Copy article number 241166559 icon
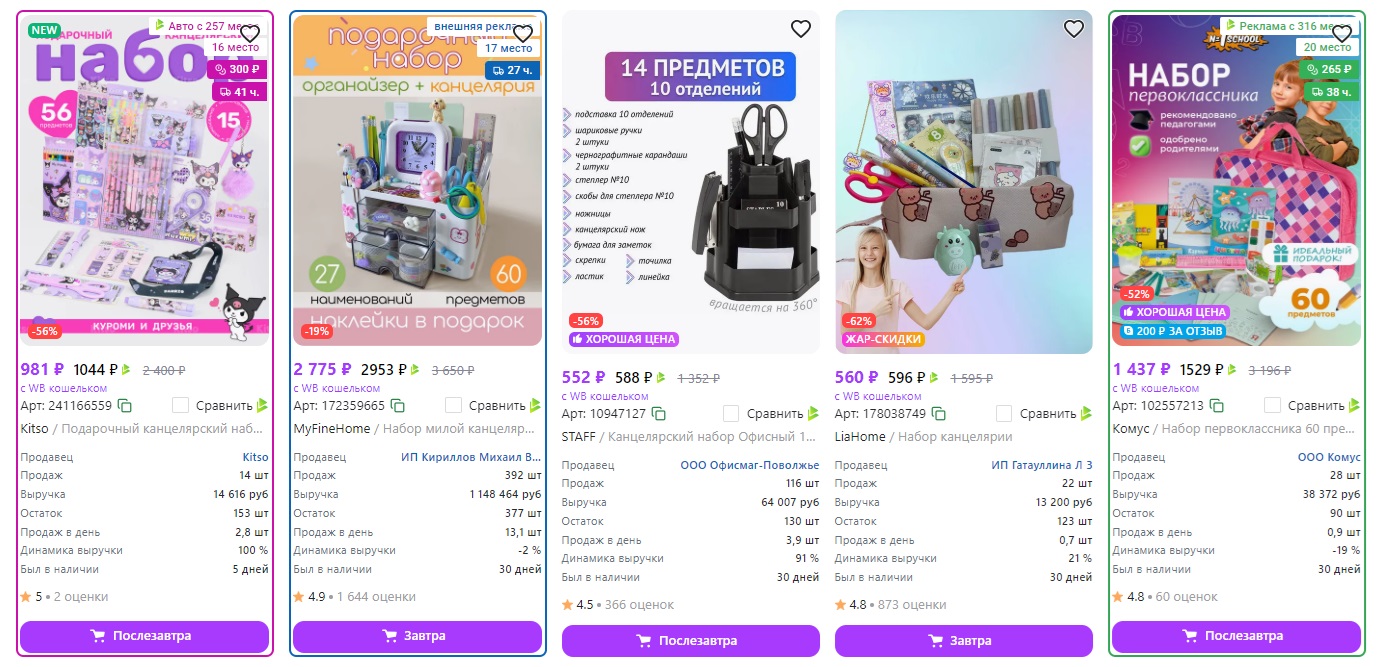Viewport: 1382px width, 667px height. pos(125,406)
